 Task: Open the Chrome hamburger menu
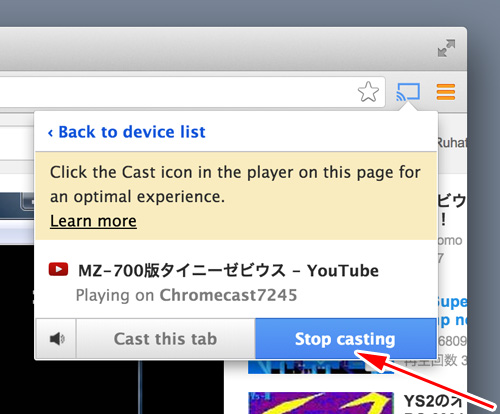pyautogui.click(x=446, y=92)
